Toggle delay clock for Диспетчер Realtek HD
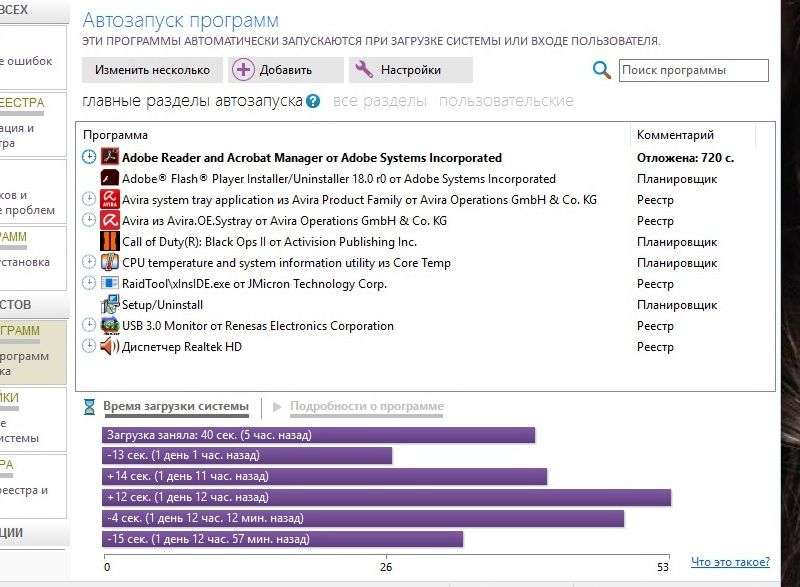The image size is (800, 587). [x=89, y=347]
